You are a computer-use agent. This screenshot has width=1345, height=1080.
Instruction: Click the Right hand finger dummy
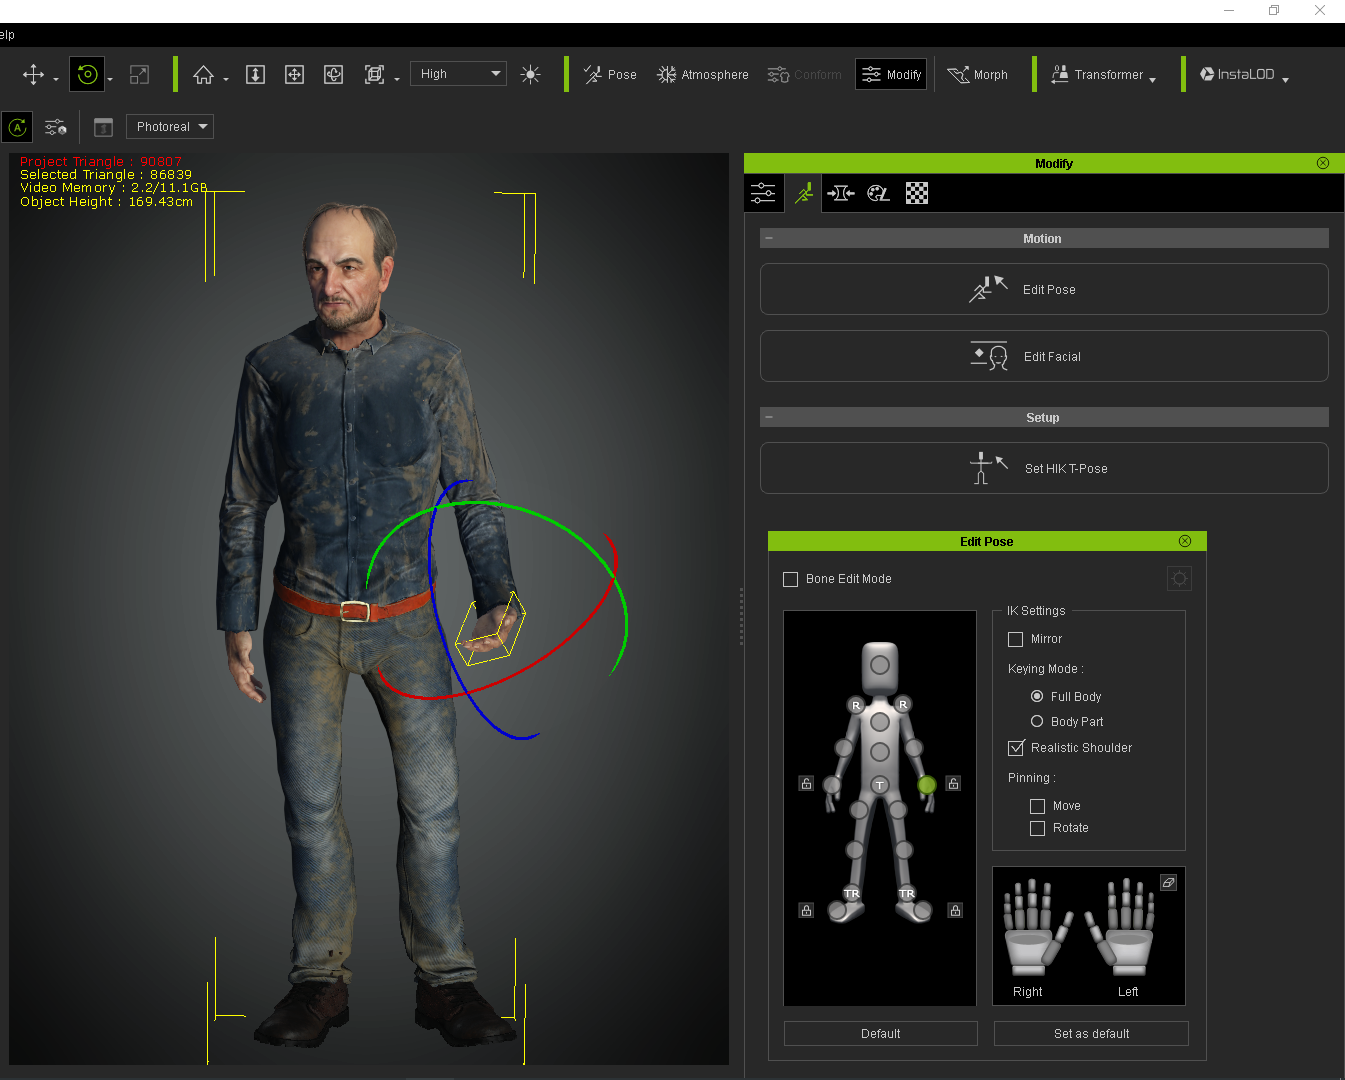[1036, 927]
